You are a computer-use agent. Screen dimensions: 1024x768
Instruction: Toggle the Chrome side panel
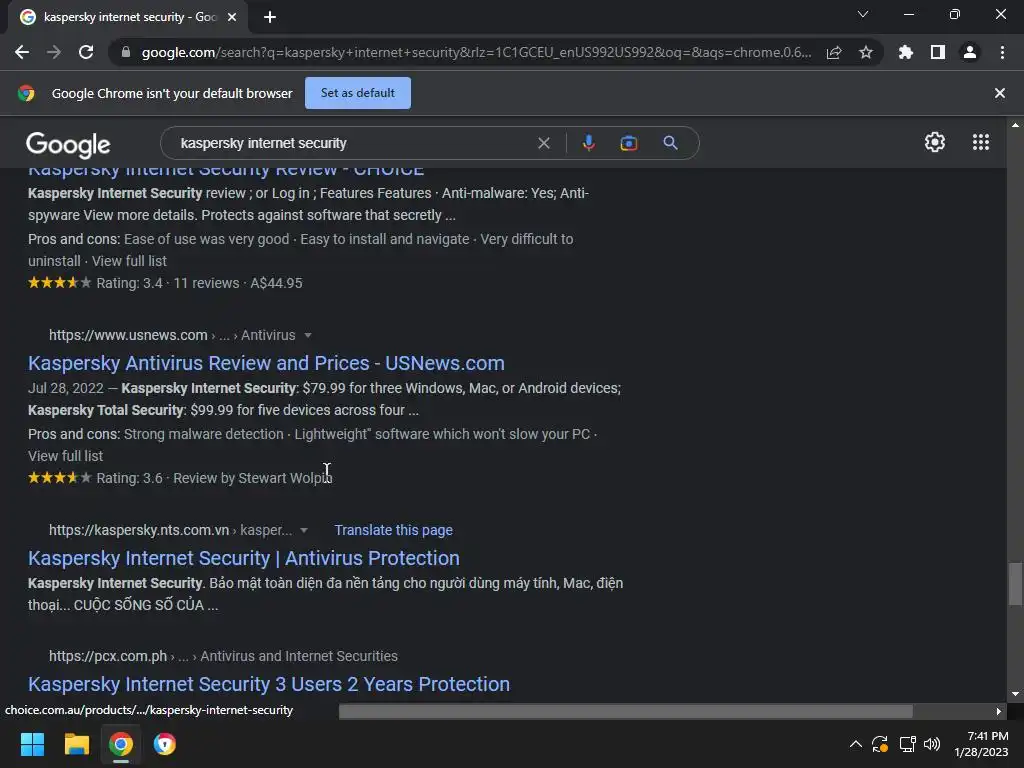point(938,52)
